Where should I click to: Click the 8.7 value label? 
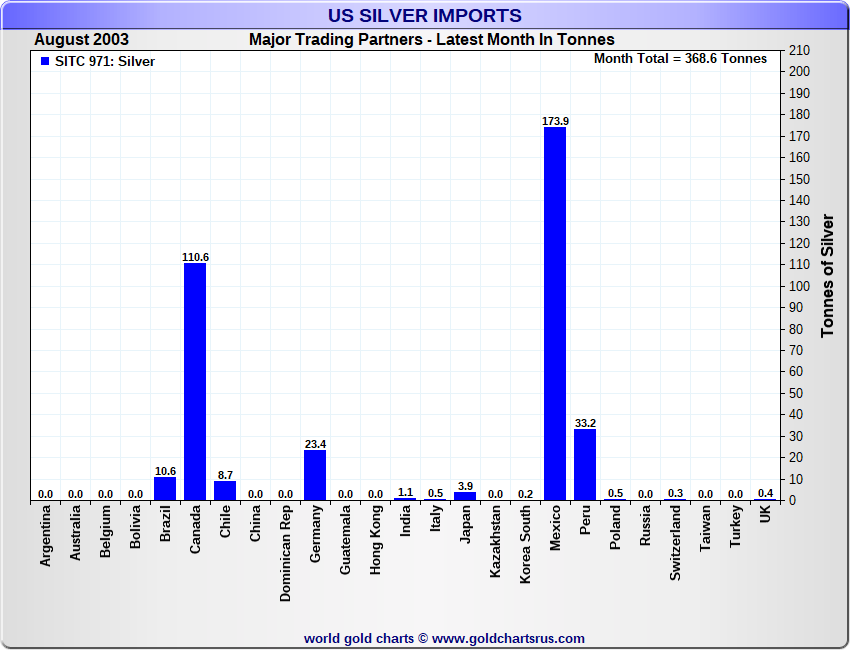[225, 475]
